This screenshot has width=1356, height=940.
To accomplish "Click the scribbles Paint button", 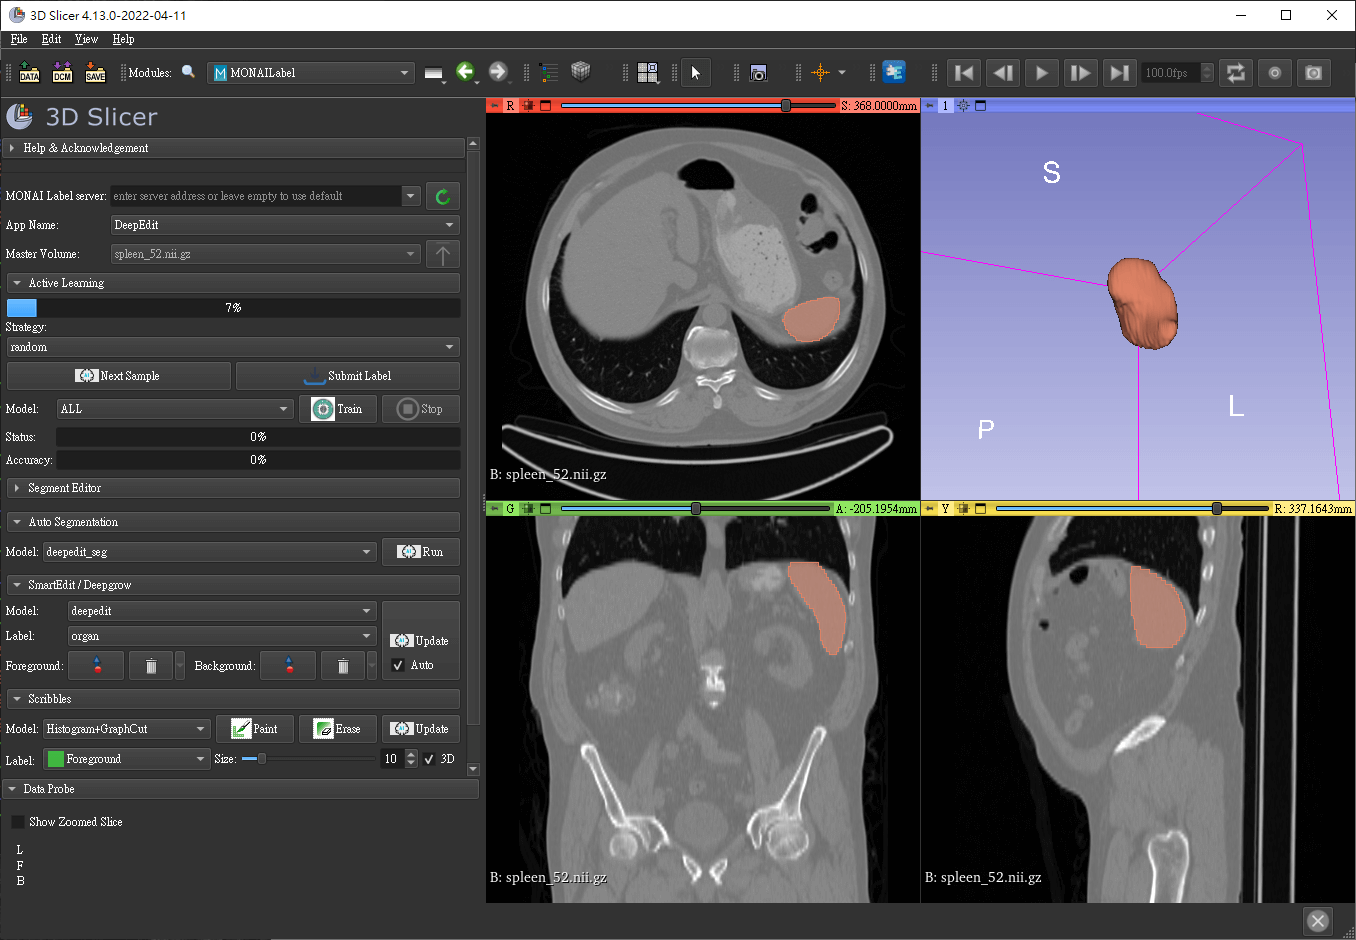I will click(x=255, y=729).
